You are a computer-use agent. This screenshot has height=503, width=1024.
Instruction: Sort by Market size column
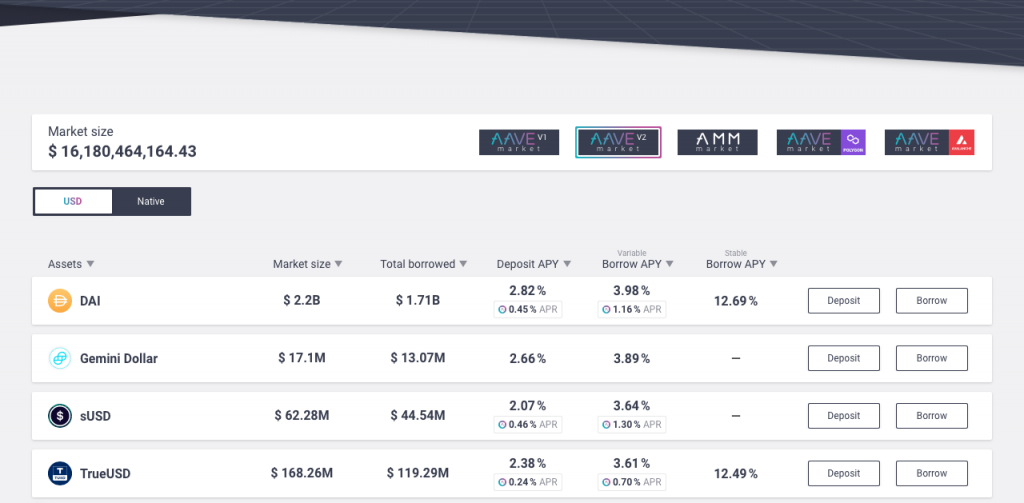[x=307, y=264]
